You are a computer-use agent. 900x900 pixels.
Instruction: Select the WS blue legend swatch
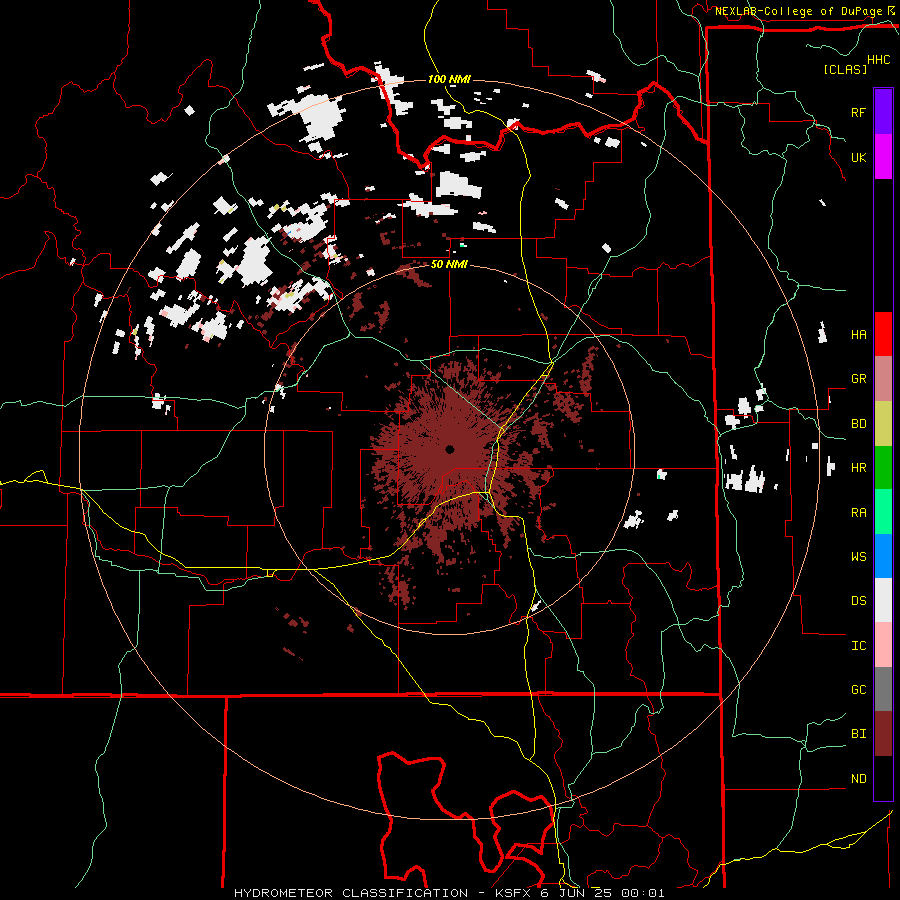pyautogui.click(x=883, y=556)
